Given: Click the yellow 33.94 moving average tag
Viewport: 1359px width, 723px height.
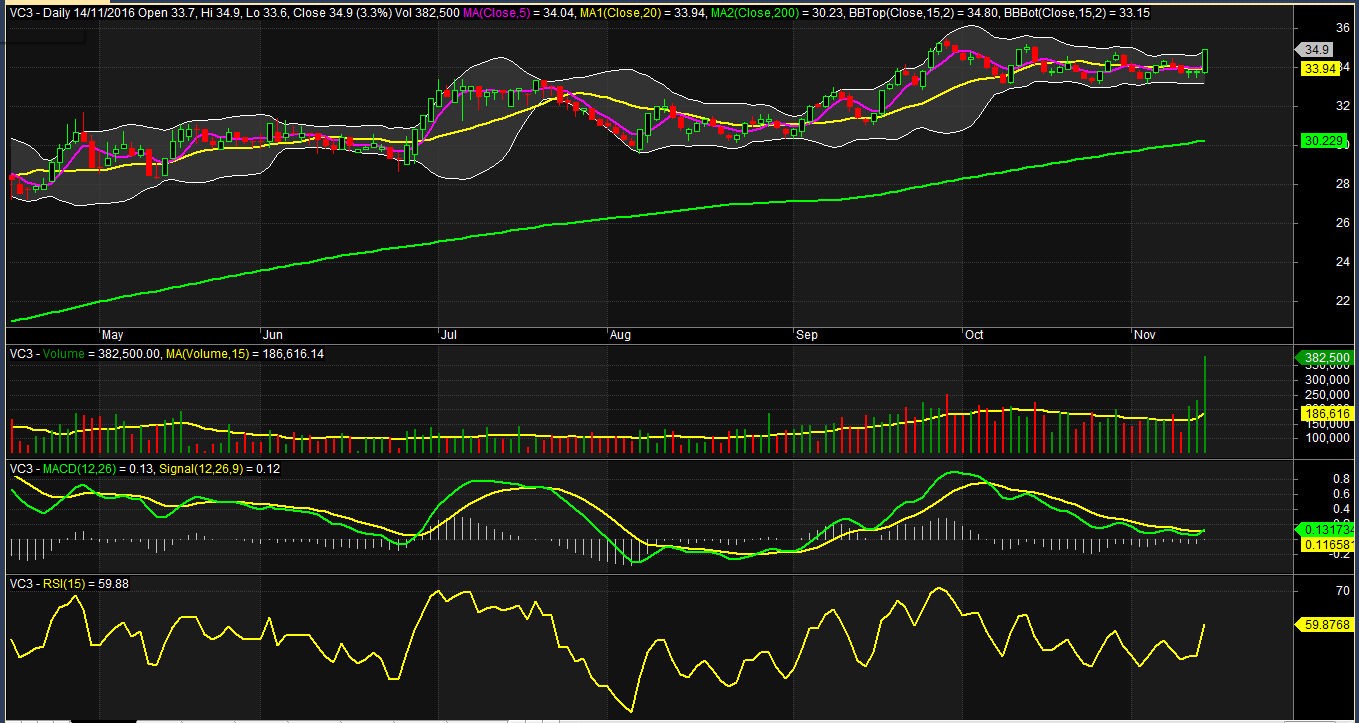Looking at the screenshot, I should pyautogui.click(x=1320, y=69).
